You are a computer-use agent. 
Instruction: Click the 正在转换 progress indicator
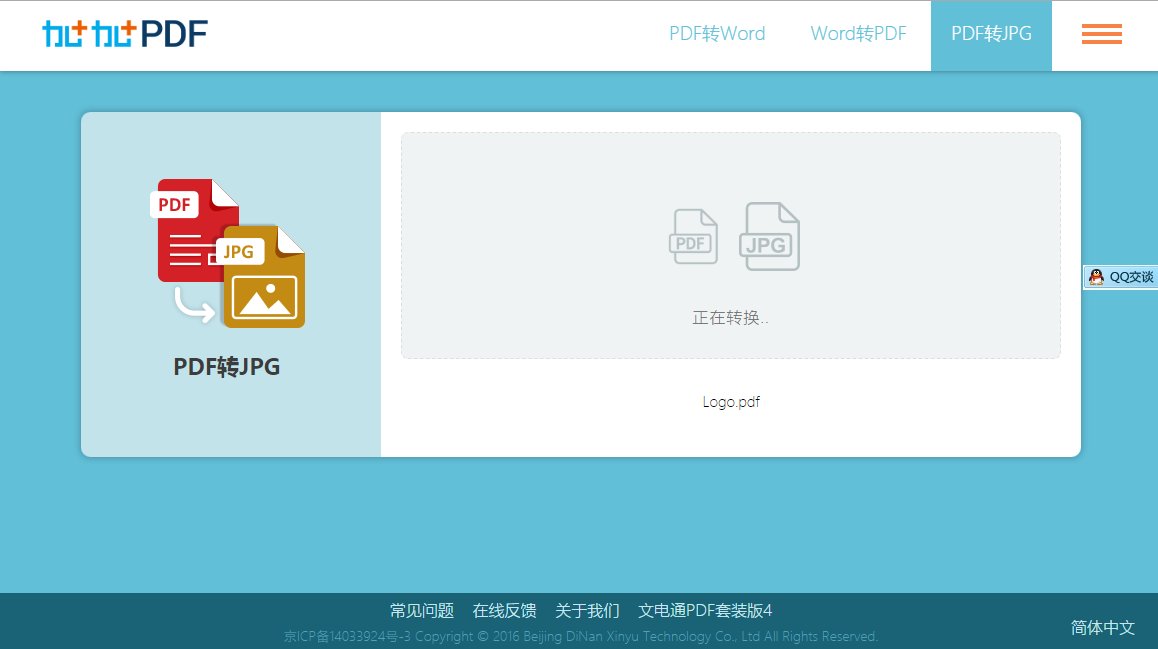(x=730, y=317)
